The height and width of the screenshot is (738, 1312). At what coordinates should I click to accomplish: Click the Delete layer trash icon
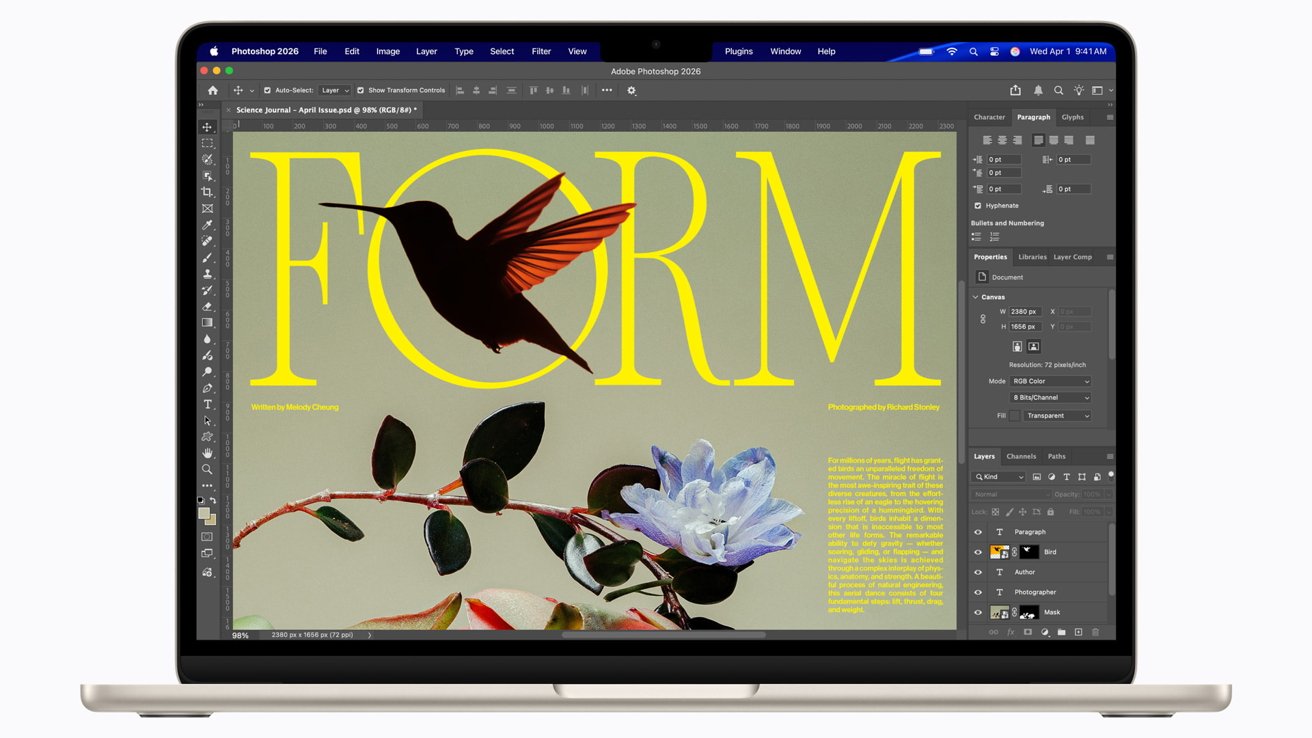[x=1095, y=631]
